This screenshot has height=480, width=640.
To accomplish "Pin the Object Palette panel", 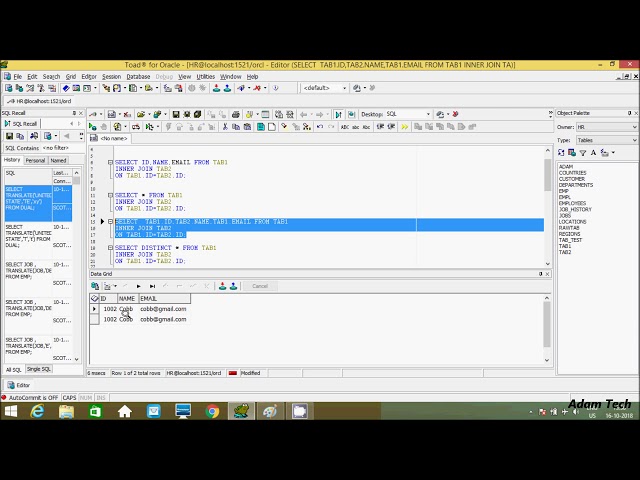I will coord(629,113).
